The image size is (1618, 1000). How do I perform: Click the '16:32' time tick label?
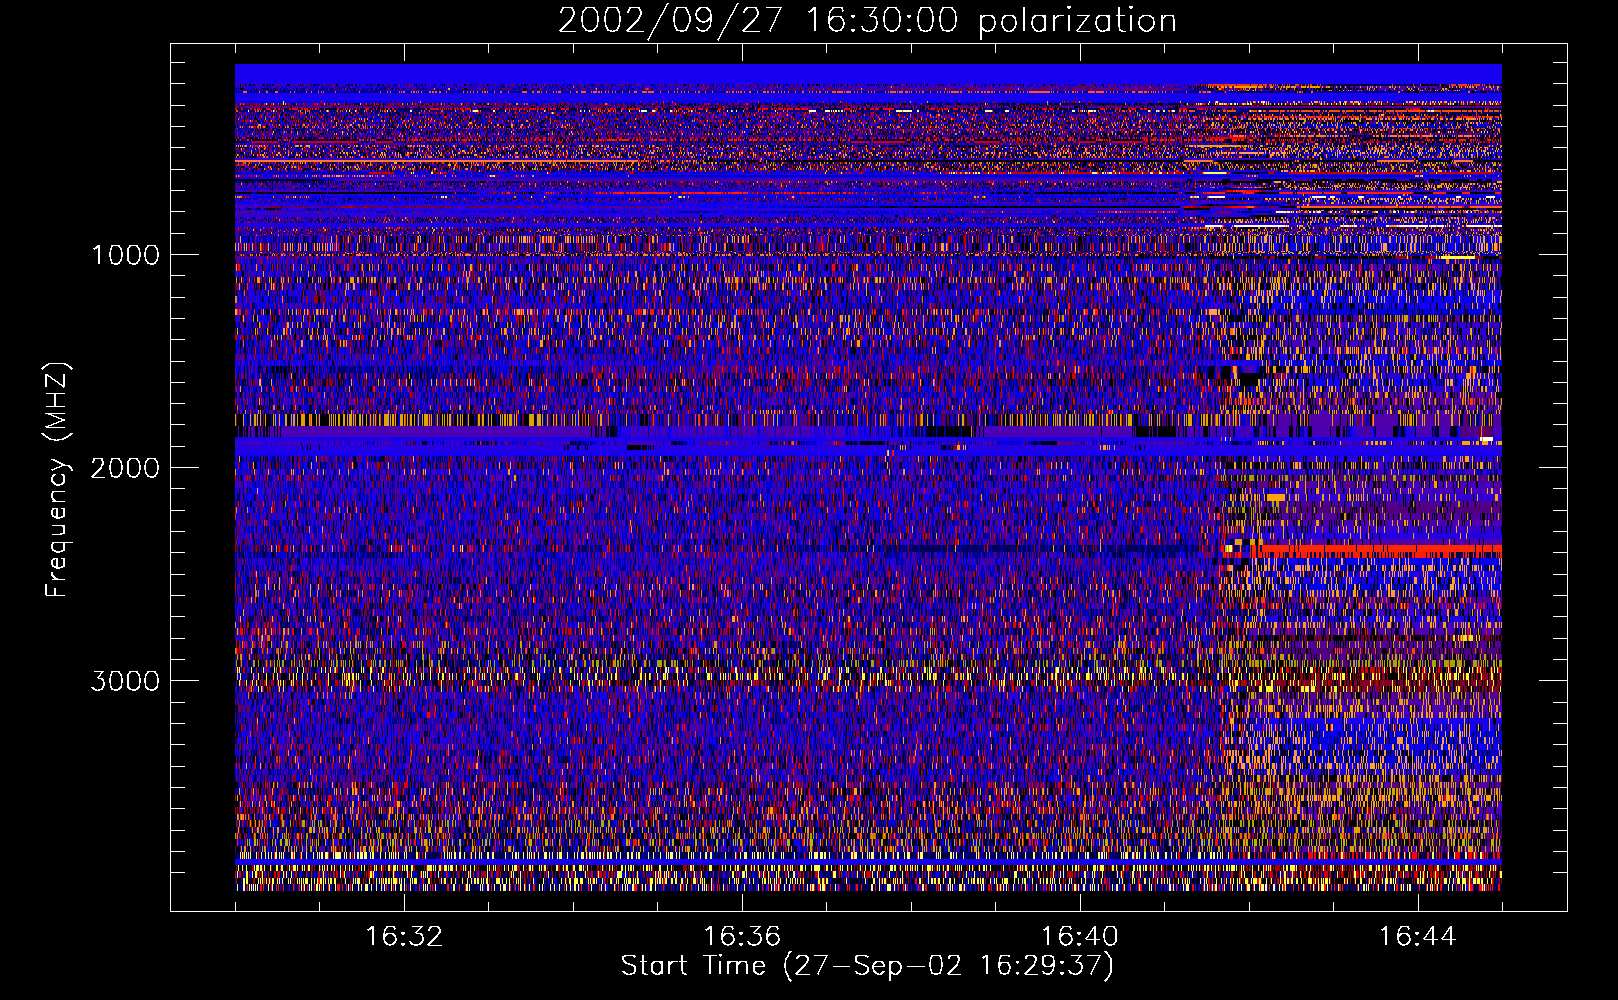point(404,937)
